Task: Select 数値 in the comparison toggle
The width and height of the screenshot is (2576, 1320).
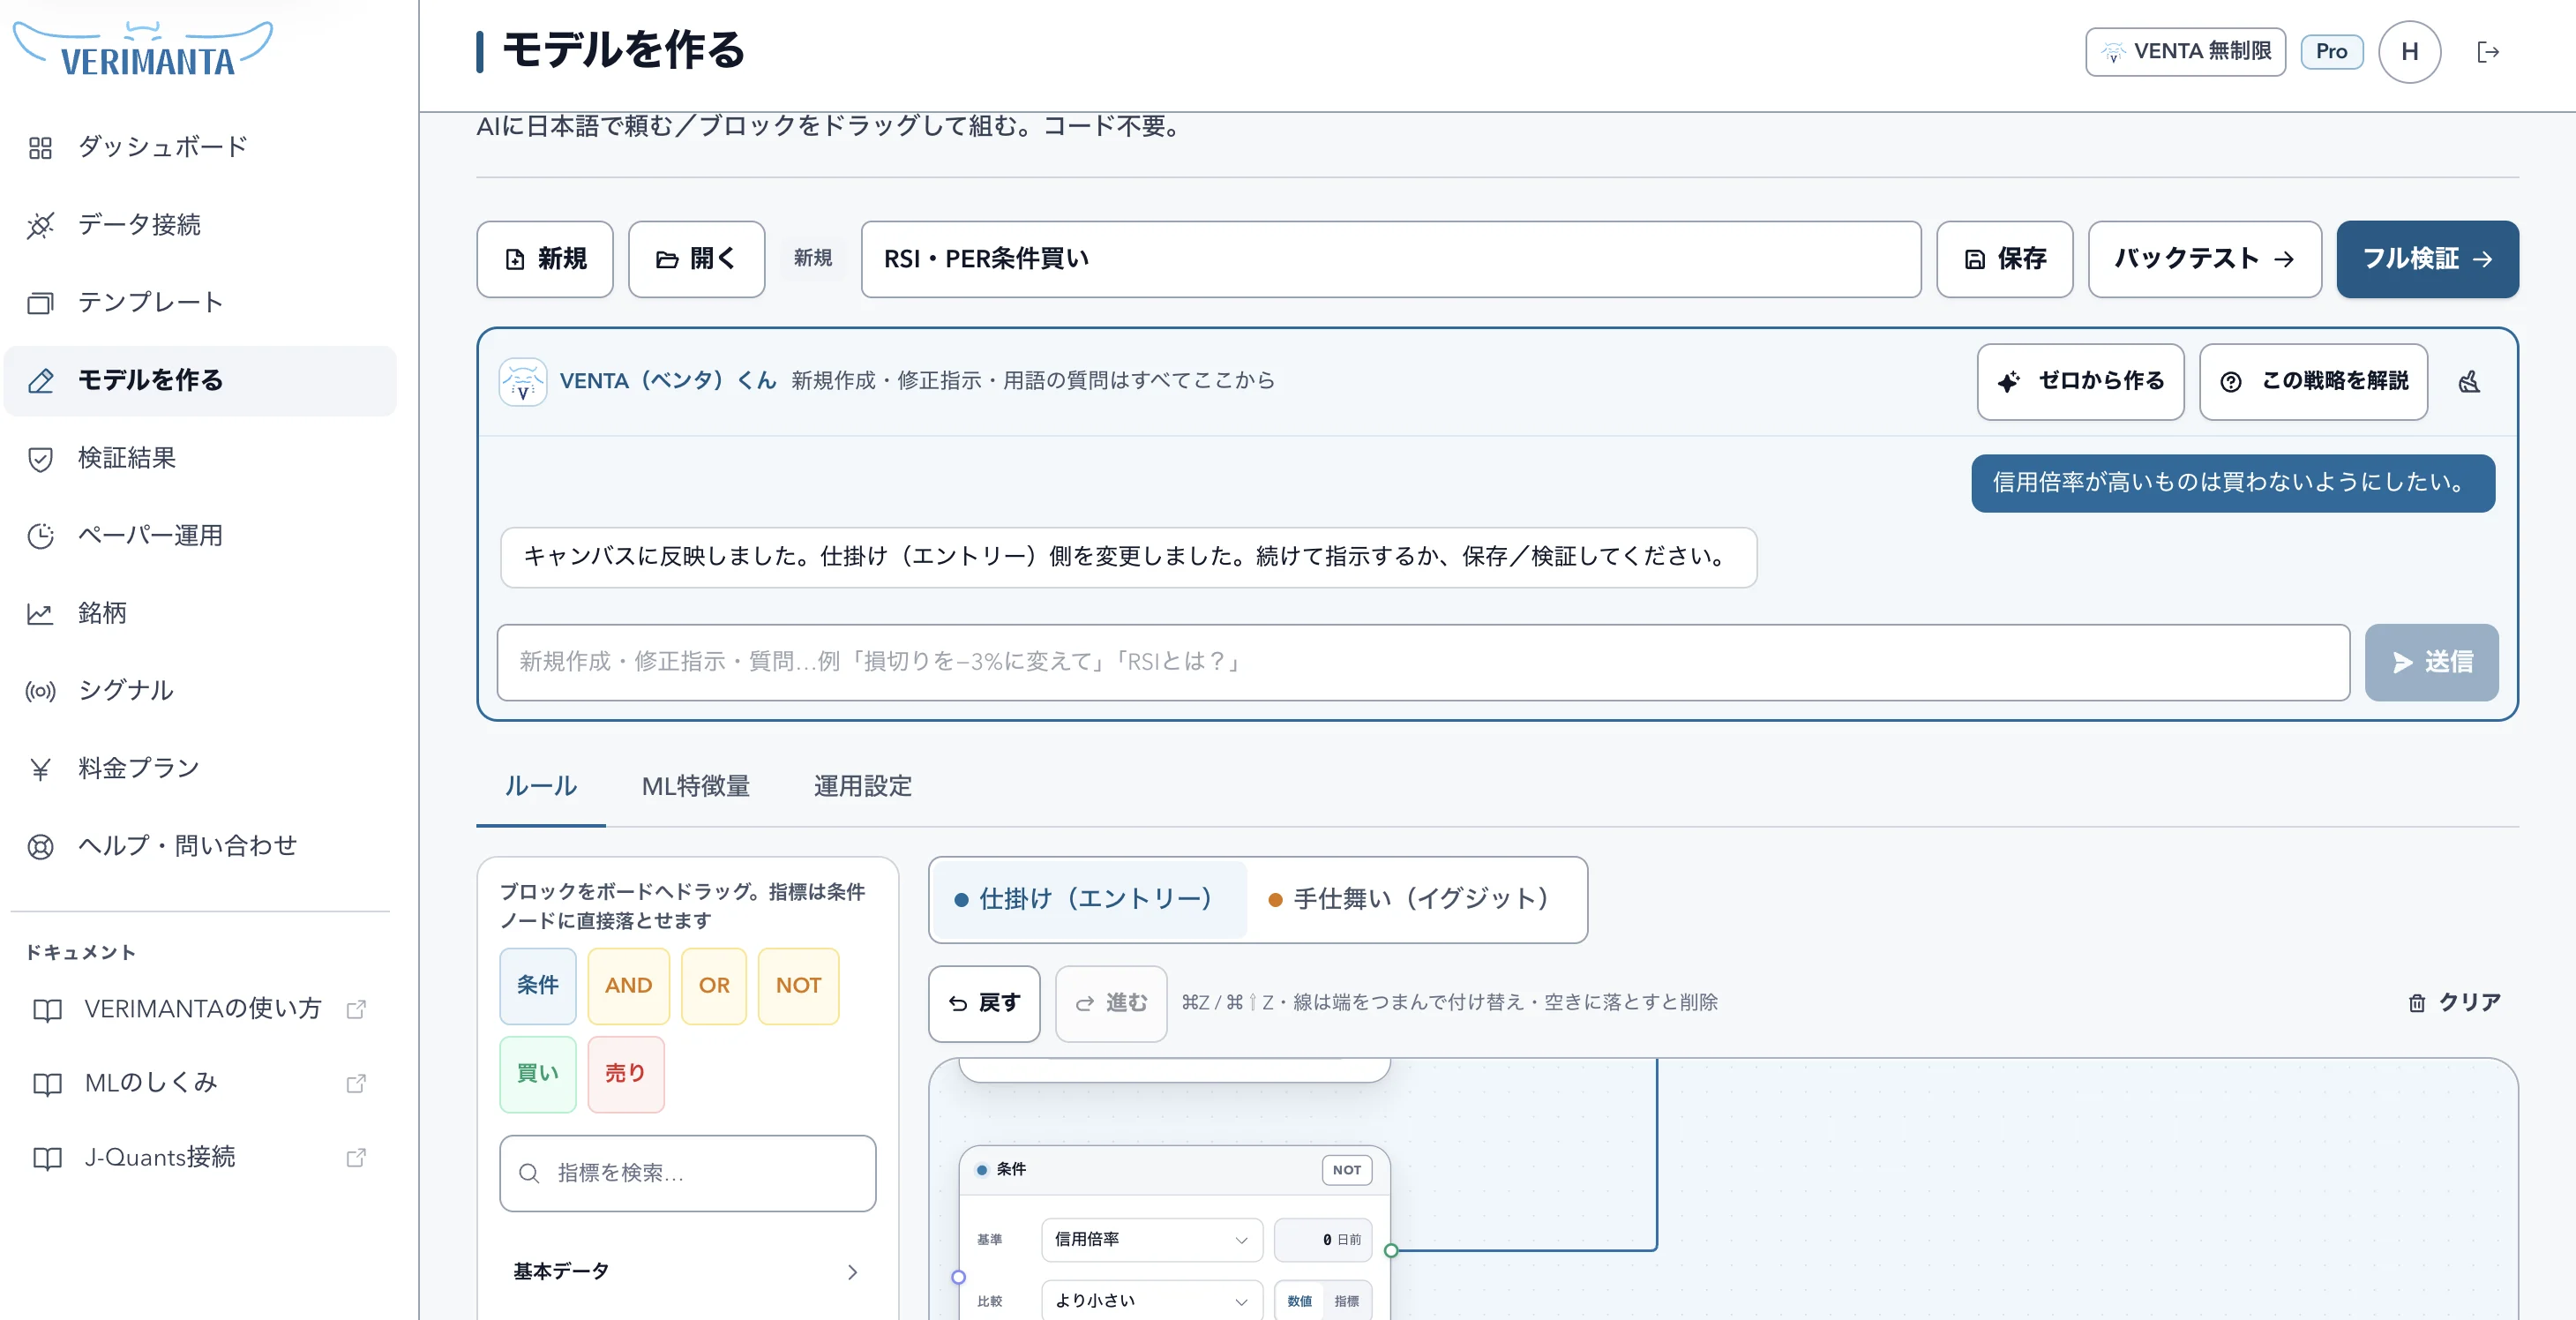Action: point(1299,1301)
